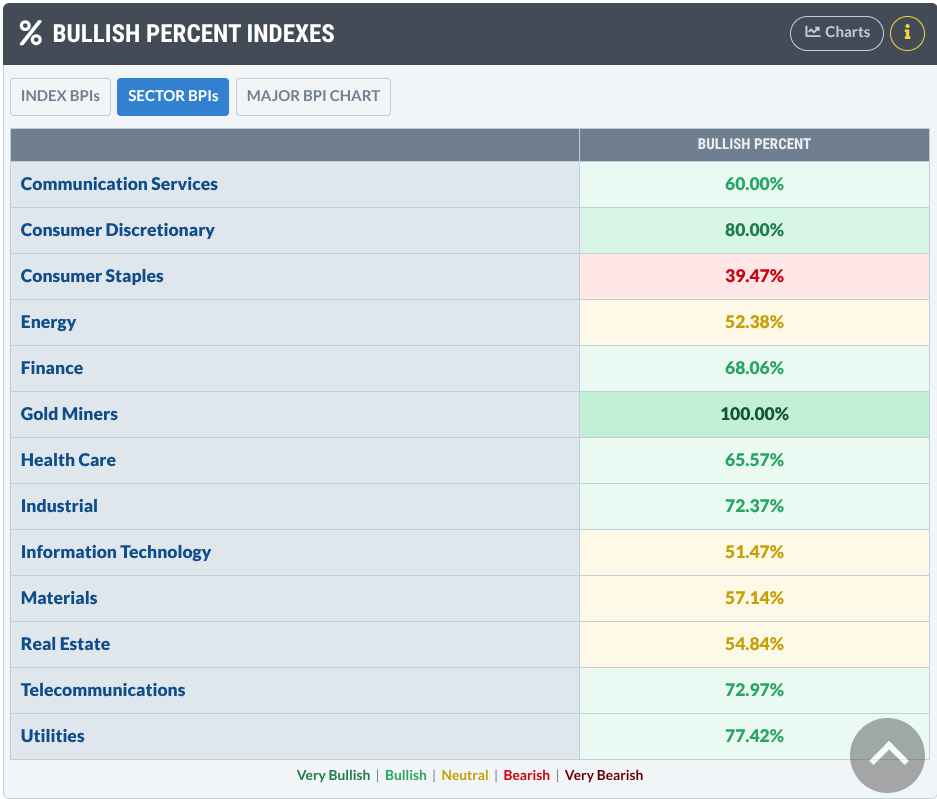This screenshot has width=937, height=799.
Task: Open Information Technology sector link
Action: pos(116,552)
